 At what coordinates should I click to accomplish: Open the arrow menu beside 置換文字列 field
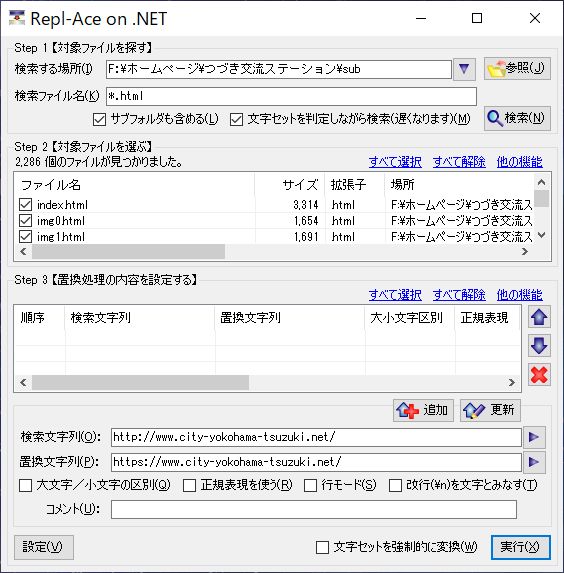pos(534,462)
